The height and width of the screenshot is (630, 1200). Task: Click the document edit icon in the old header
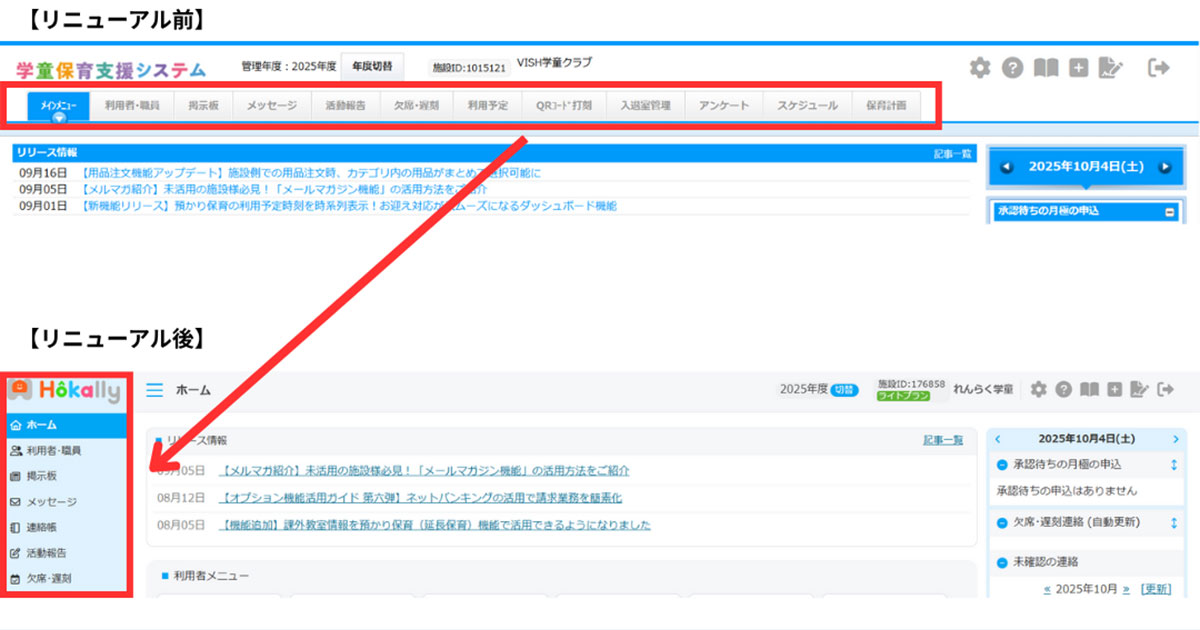pos(1110,68)
